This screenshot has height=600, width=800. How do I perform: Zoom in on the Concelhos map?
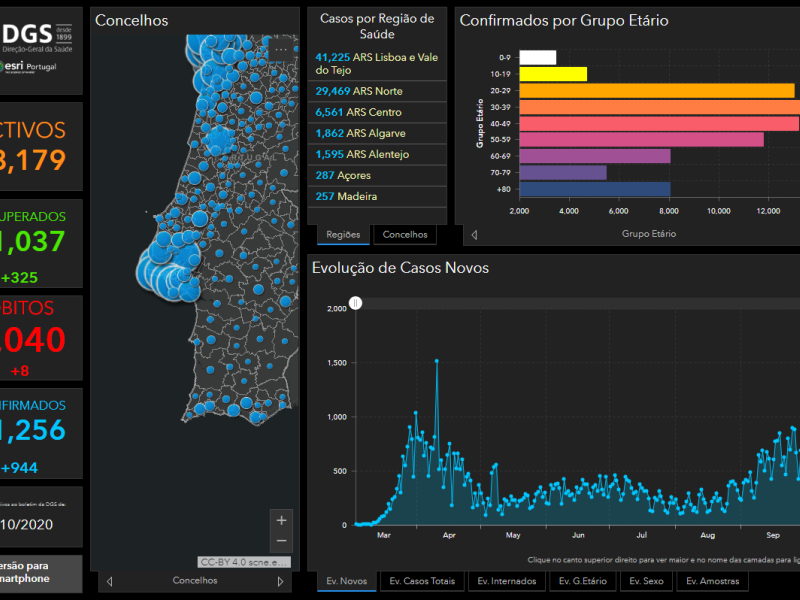coord(281,521)
